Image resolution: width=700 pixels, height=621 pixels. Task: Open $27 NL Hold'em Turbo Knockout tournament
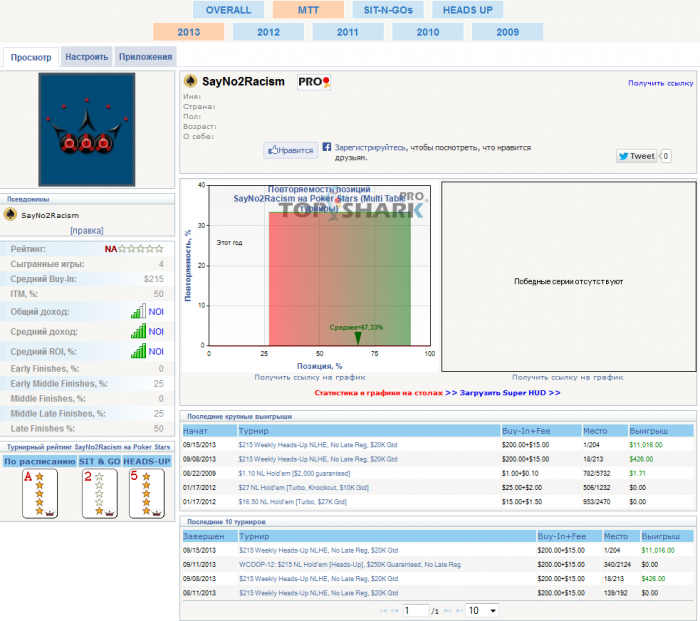coord(304,488)
